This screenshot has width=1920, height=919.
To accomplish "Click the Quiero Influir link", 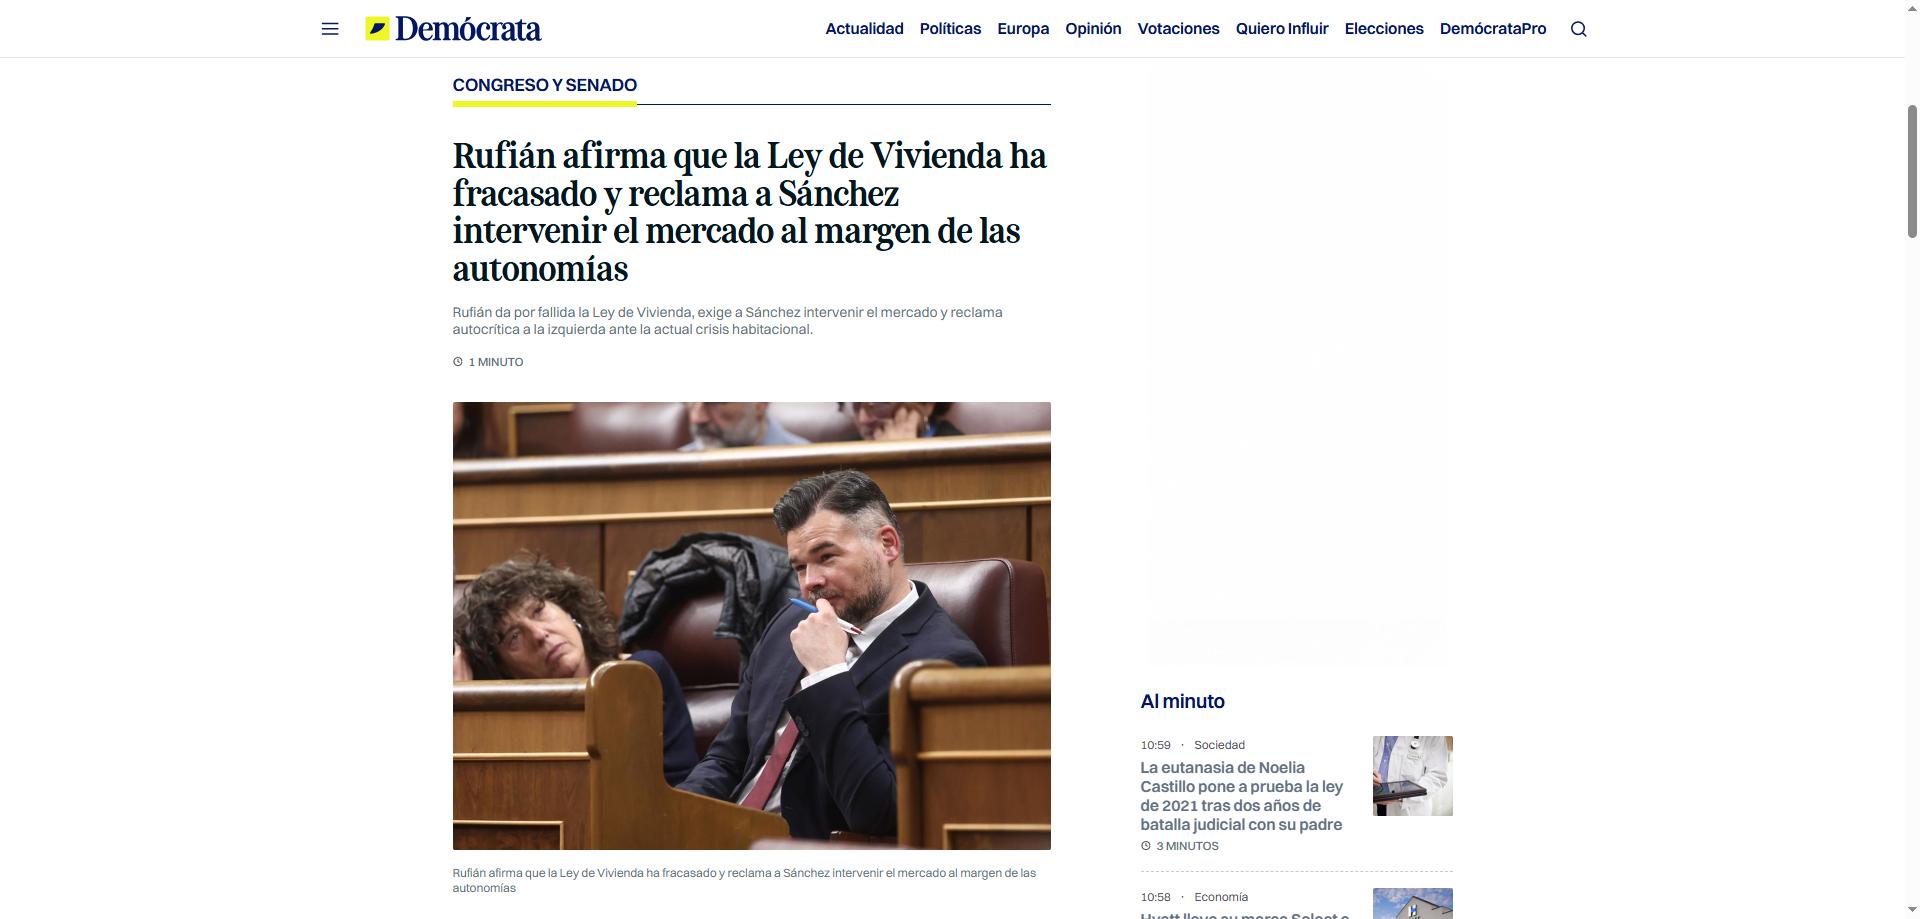I will pyautogui.click(x=1281, y=29).
